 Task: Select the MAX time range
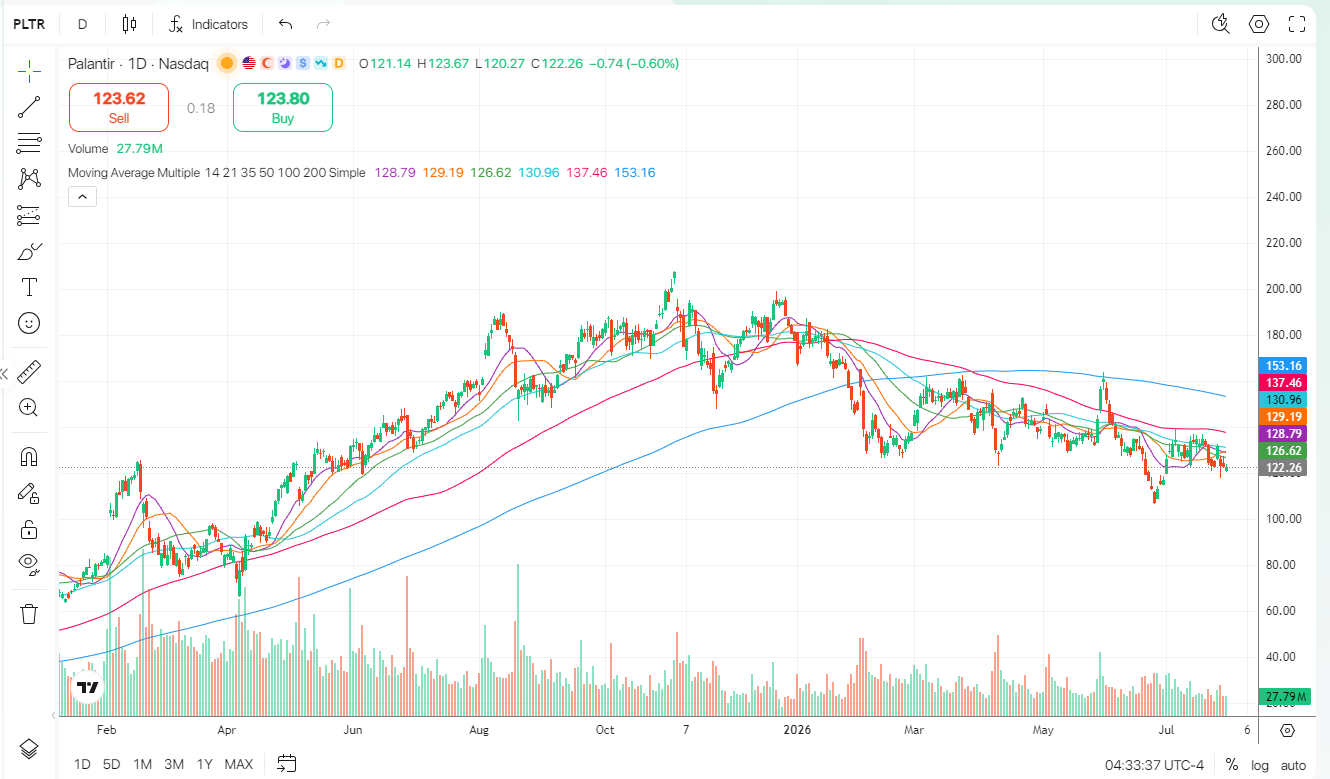[239, 764]
